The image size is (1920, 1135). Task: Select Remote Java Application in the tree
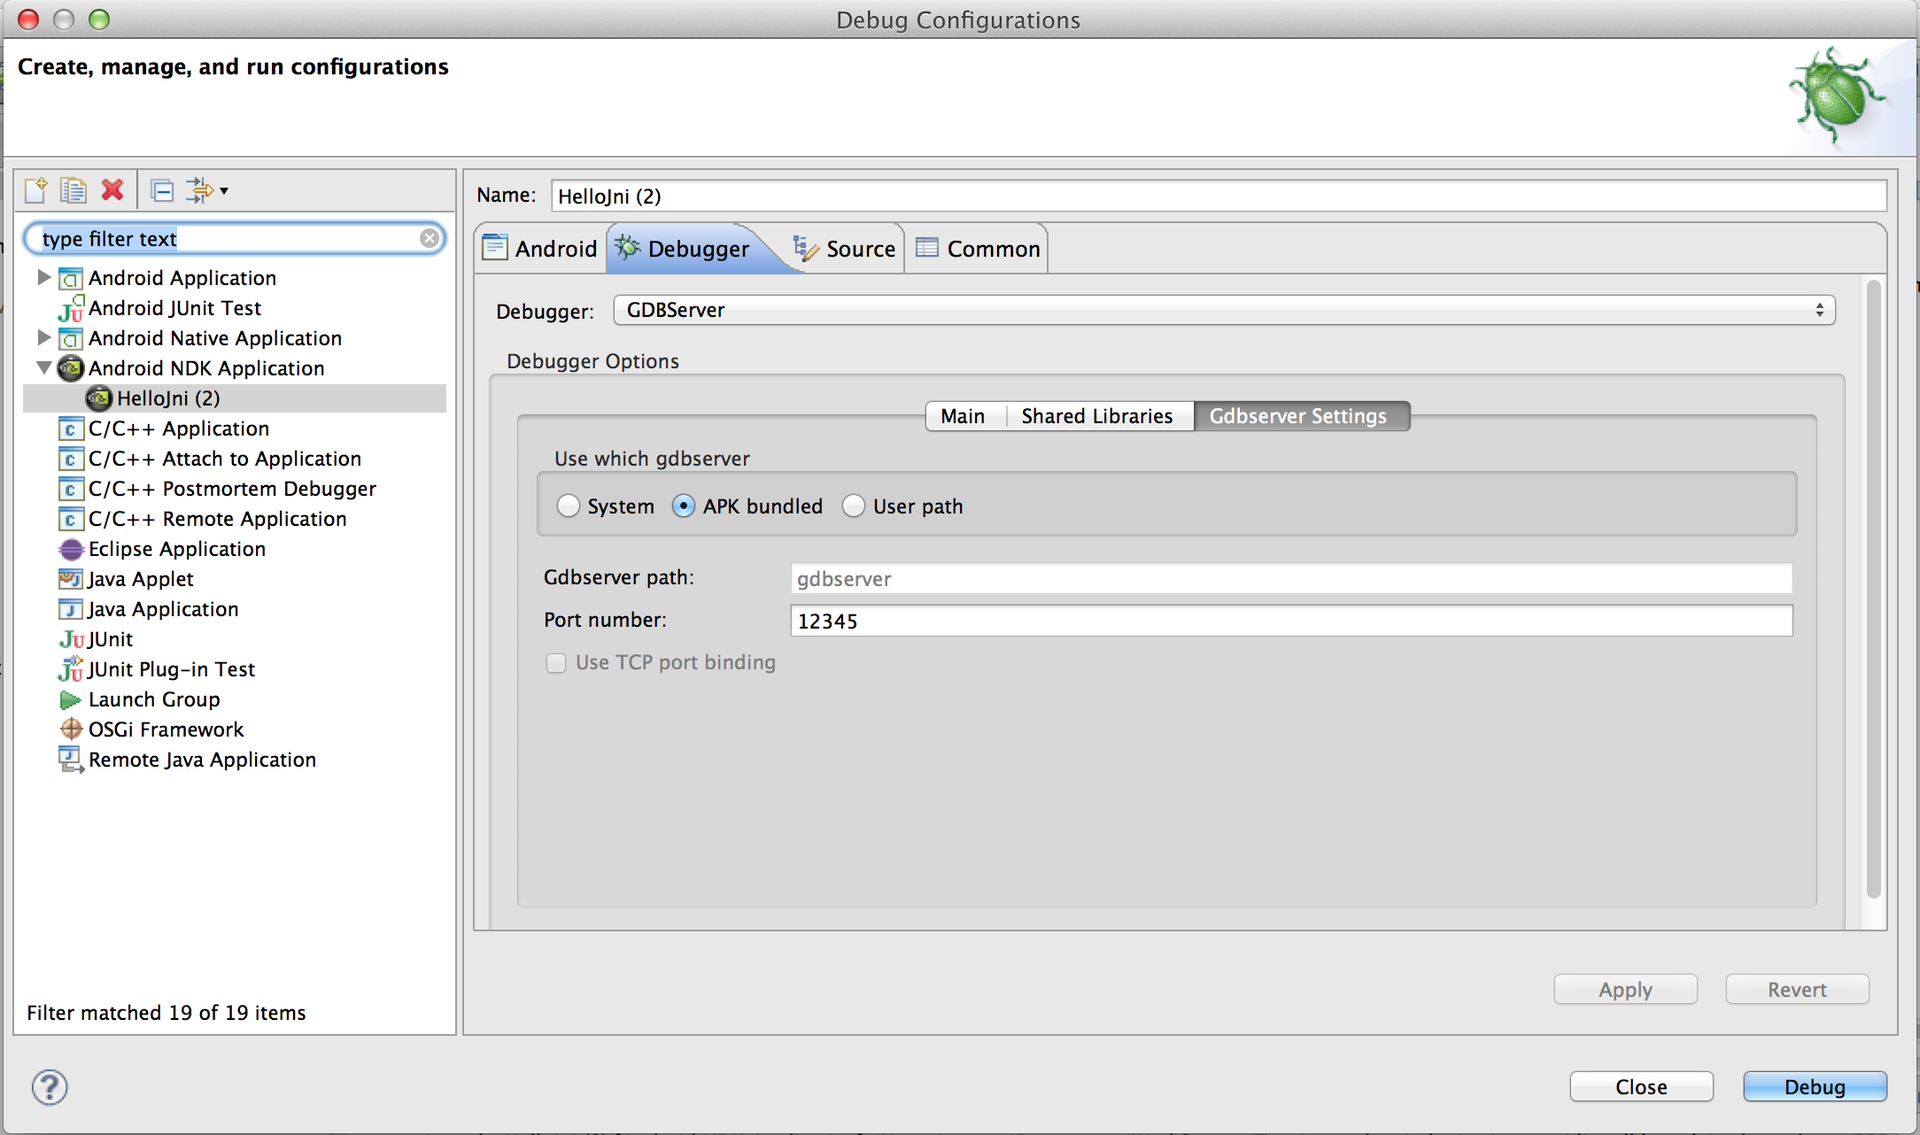[x=202, y=760]
